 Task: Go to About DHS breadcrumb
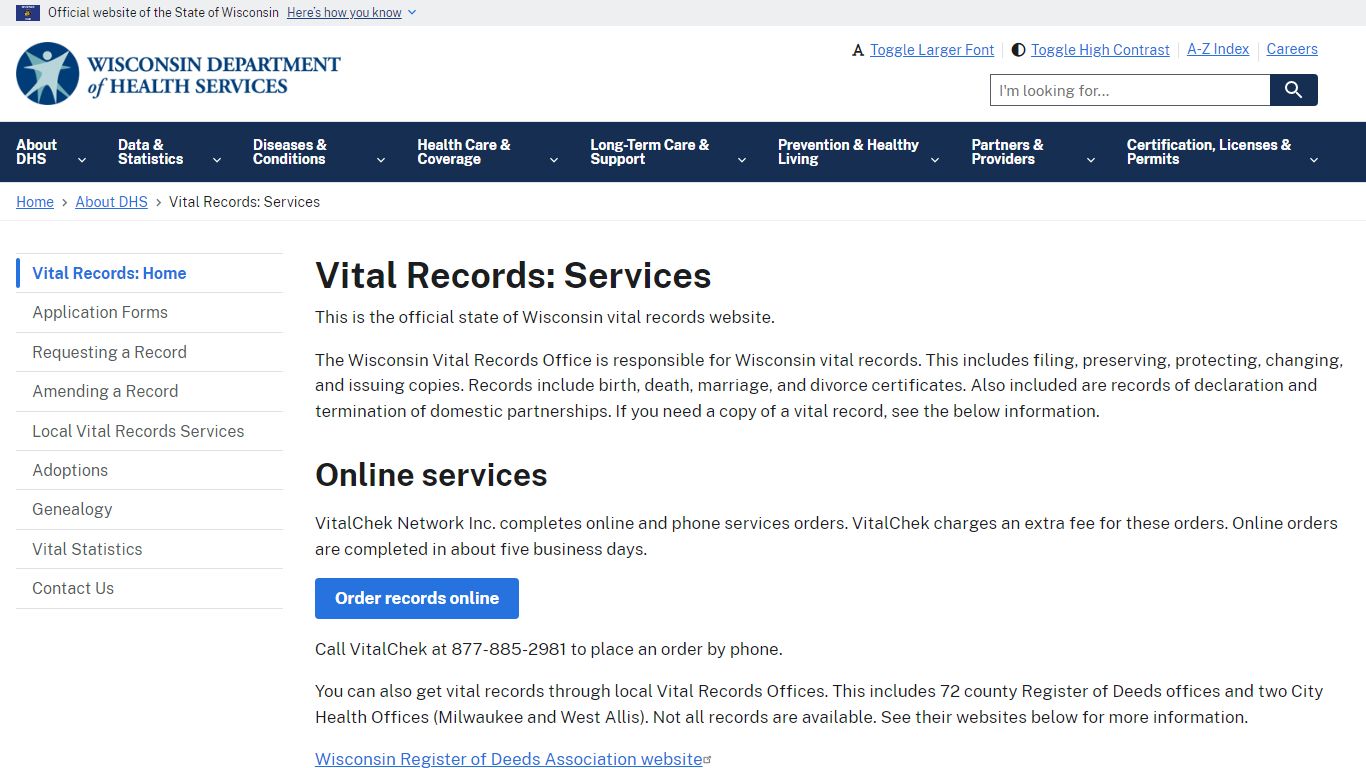point(111,202)
